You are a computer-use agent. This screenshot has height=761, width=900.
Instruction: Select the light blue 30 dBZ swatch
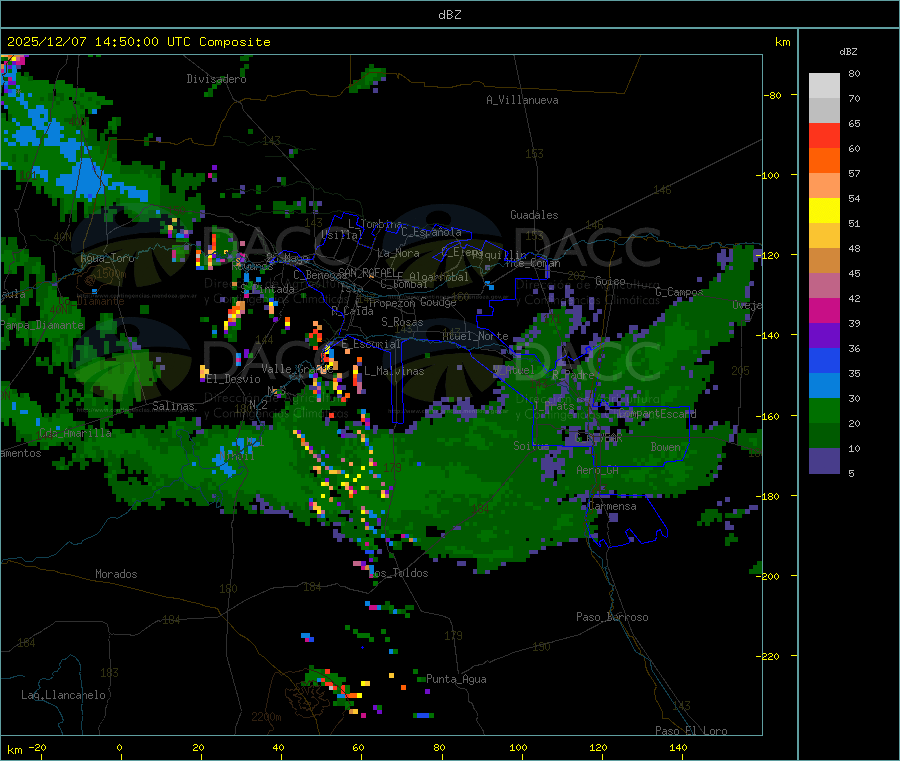824,386
